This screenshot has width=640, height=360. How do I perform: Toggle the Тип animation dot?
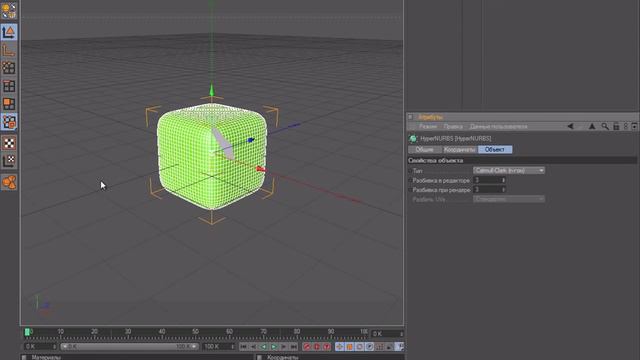(410, 171)
